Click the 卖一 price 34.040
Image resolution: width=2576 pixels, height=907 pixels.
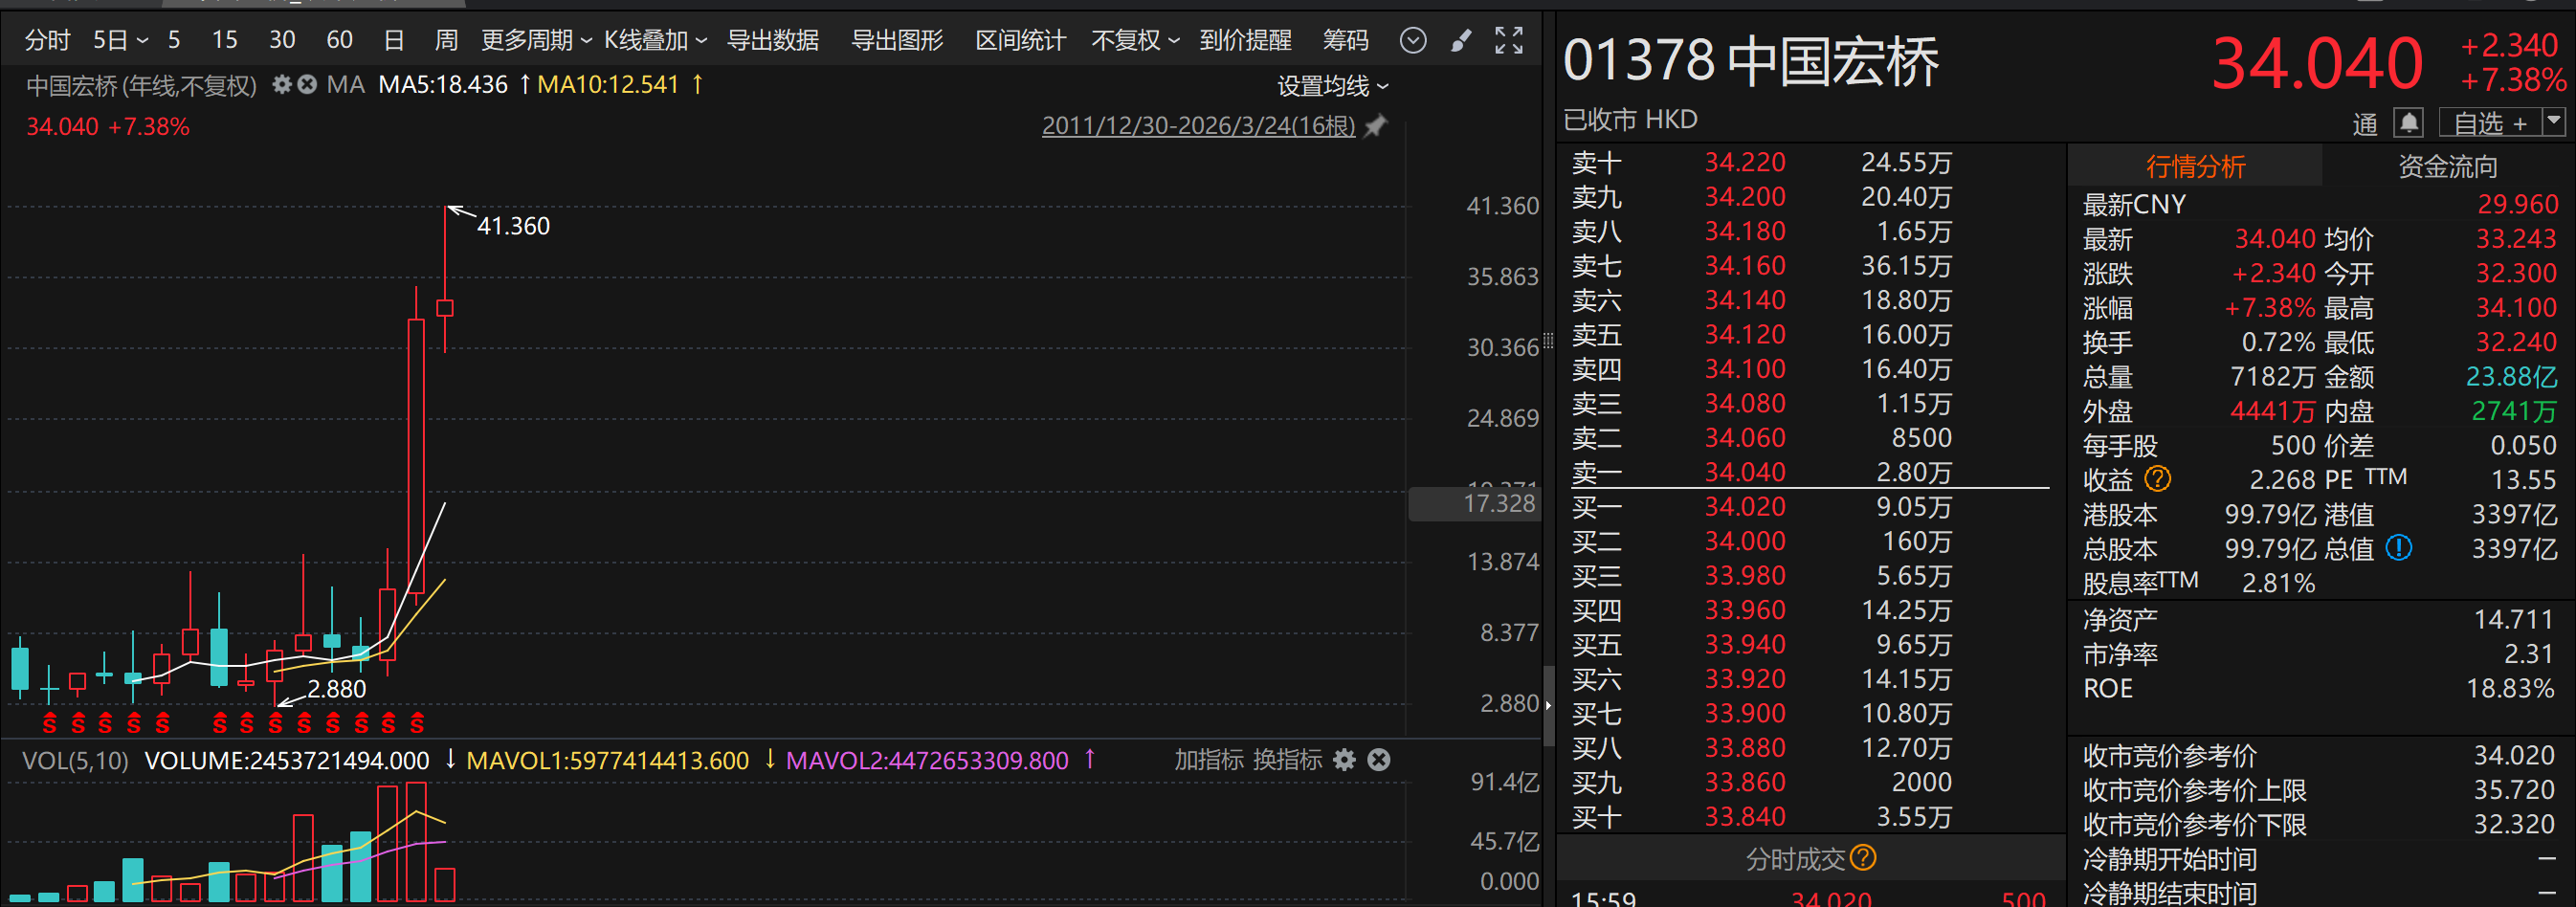(x=1745, y=472)
